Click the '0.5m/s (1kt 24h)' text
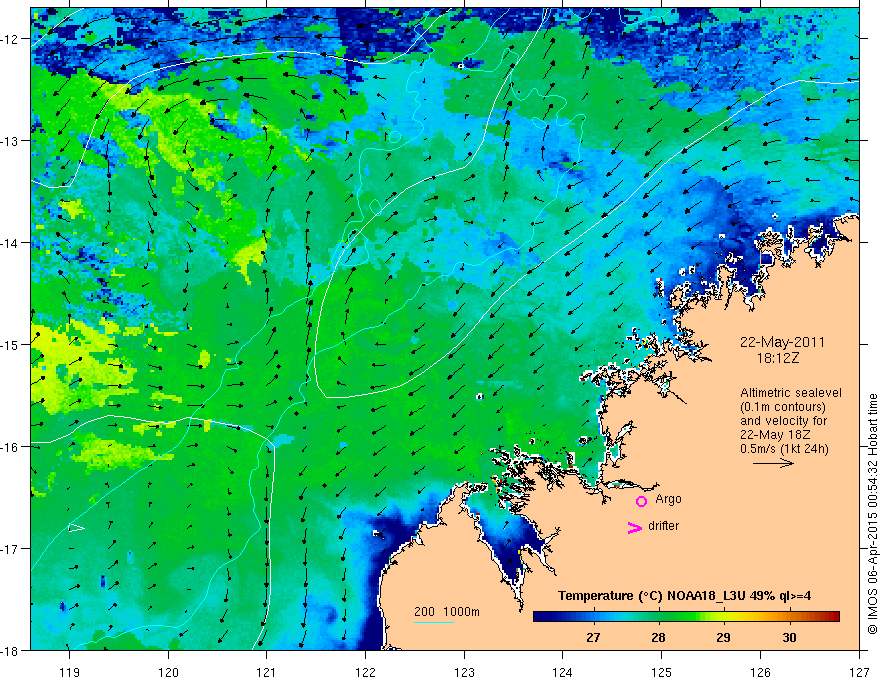880x680 pixels. [784, 449]
